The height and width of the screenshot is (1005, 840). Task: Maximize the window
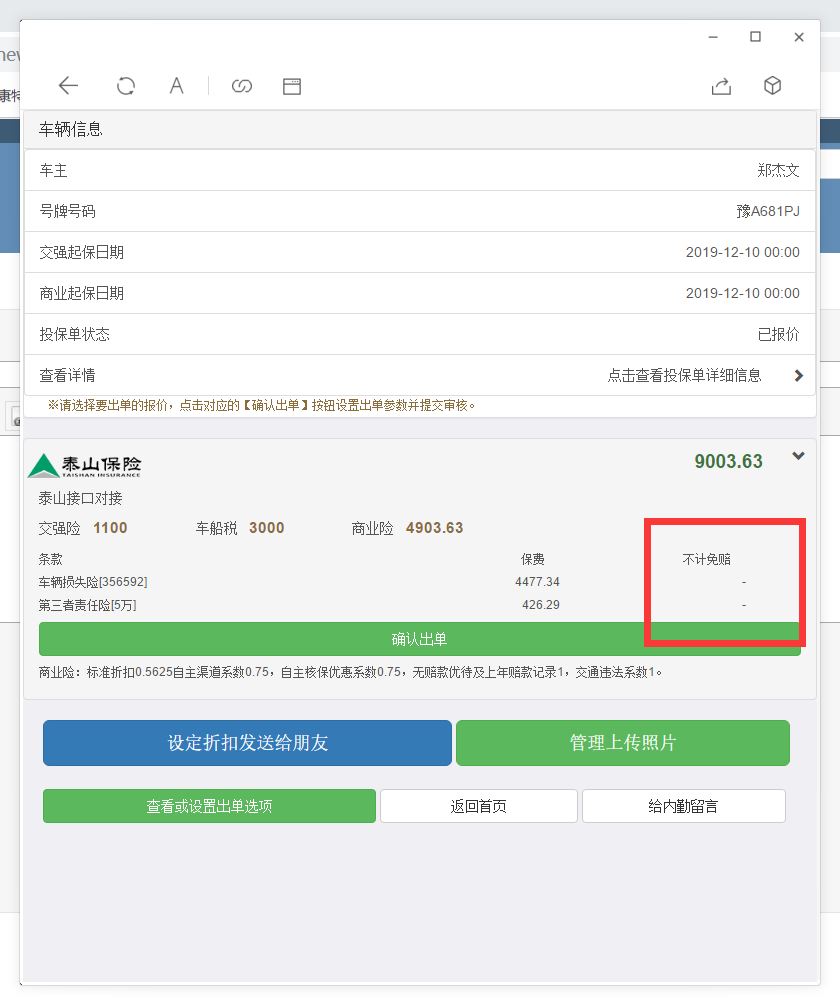coord(755,37)
